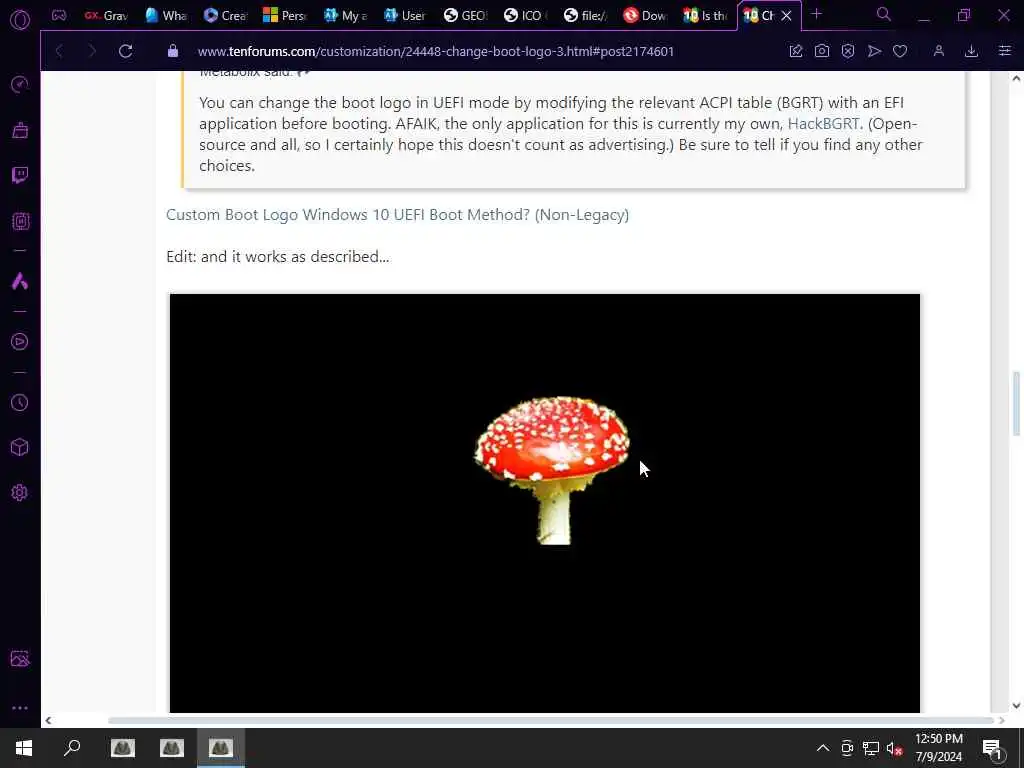The height and width of the screenshot is (768, 1024).
Task: Open the Player sidebar icon
Action: (x=20, y=342)
